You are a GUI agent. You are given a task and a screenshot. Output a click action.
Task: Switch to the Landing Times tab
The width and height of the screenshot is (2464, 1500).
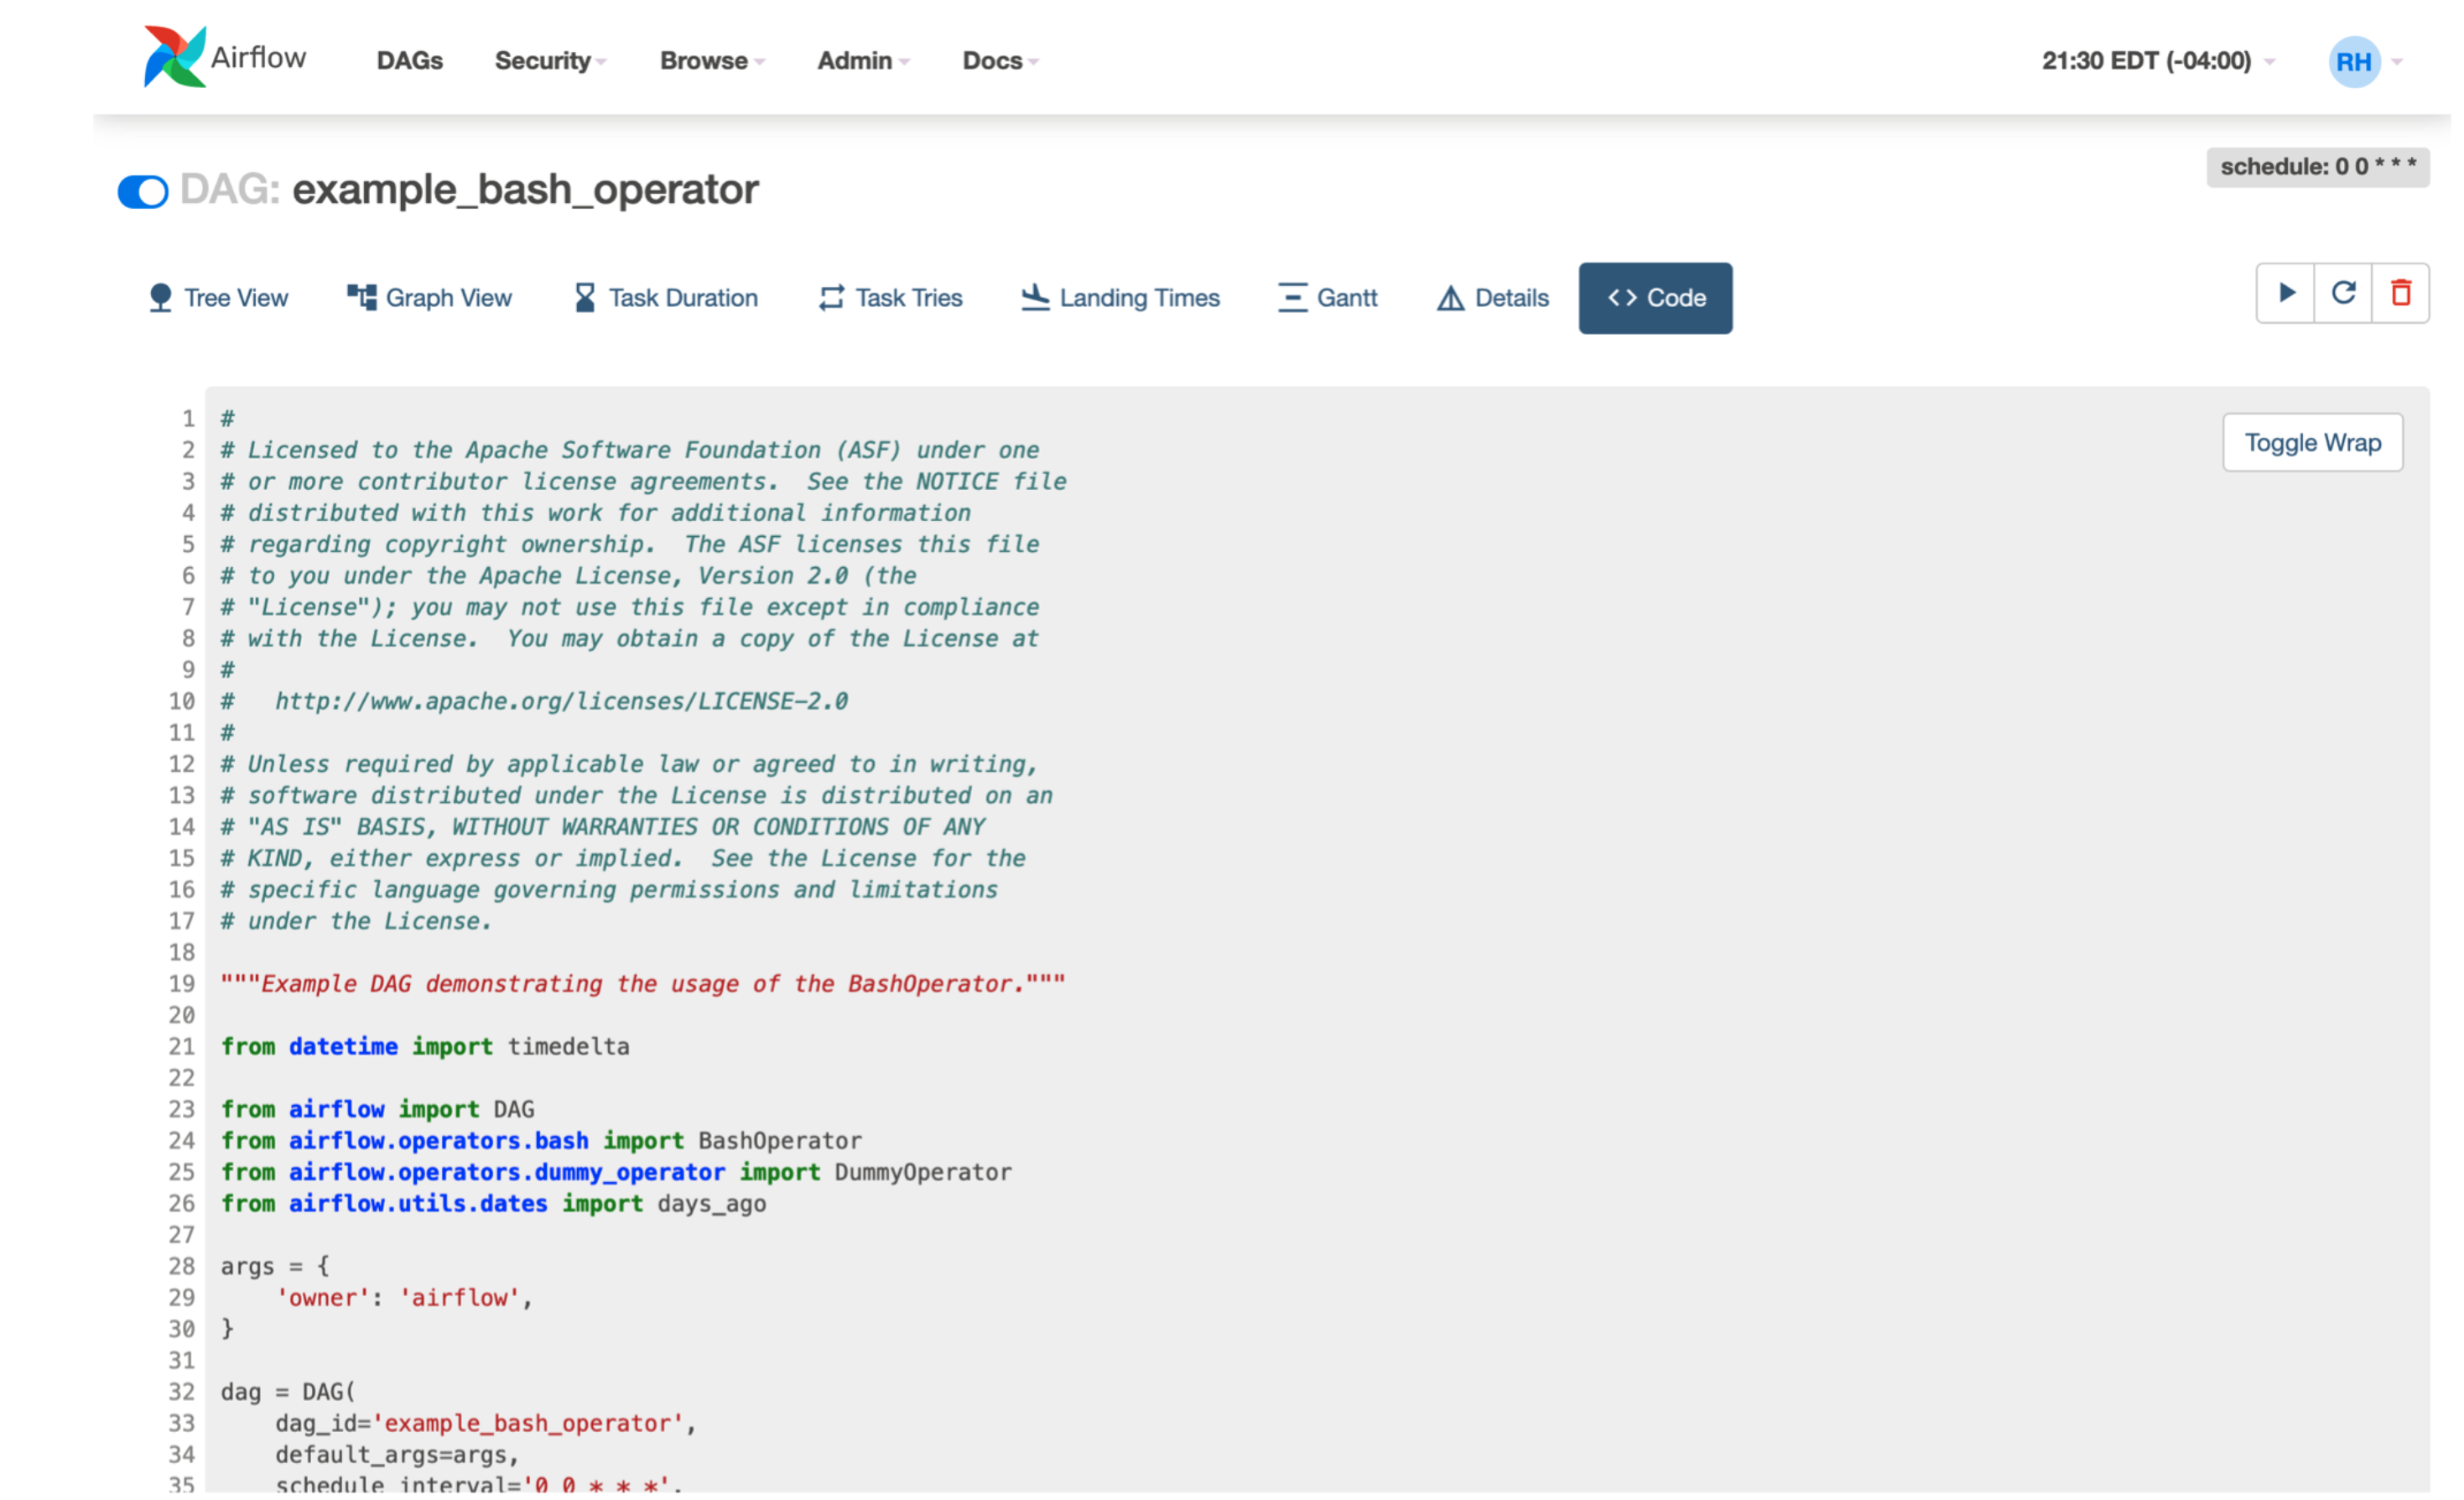1120,298
